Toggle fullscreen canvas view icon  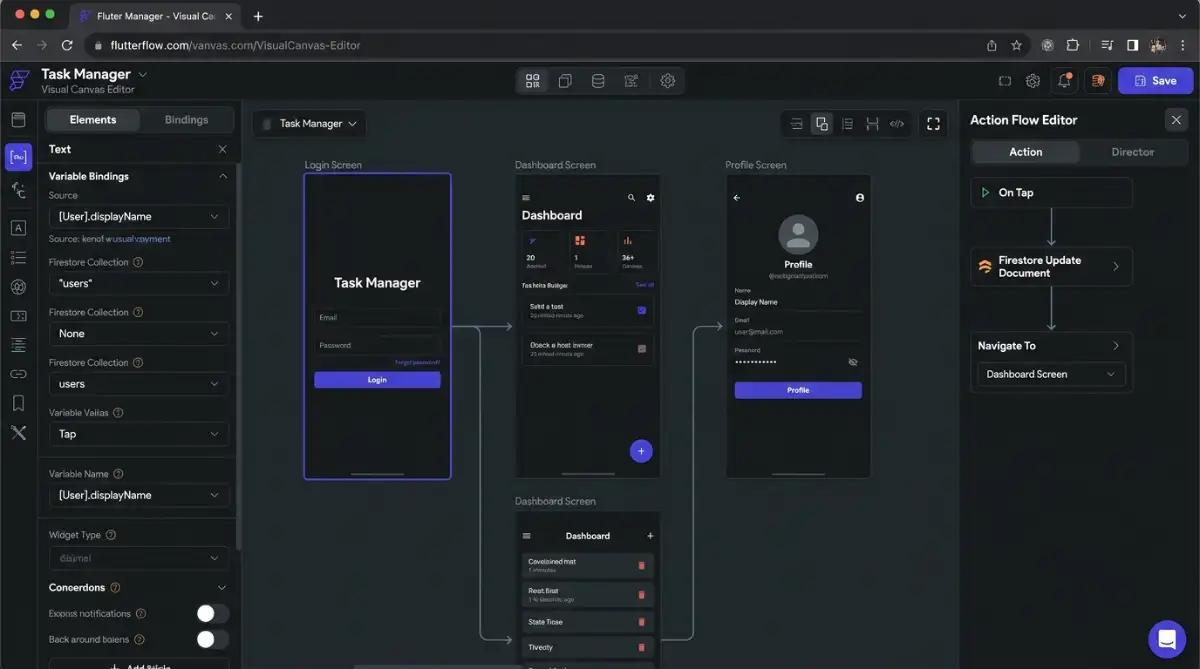(933, 124)
